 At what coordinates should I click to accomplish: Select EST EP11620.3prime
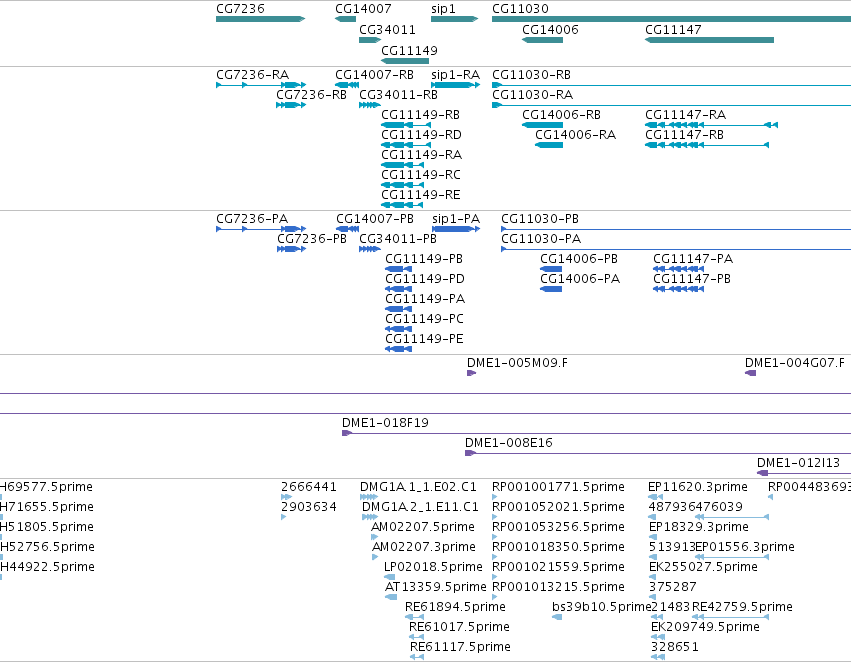pyautogui.click(x=698, y=487)
